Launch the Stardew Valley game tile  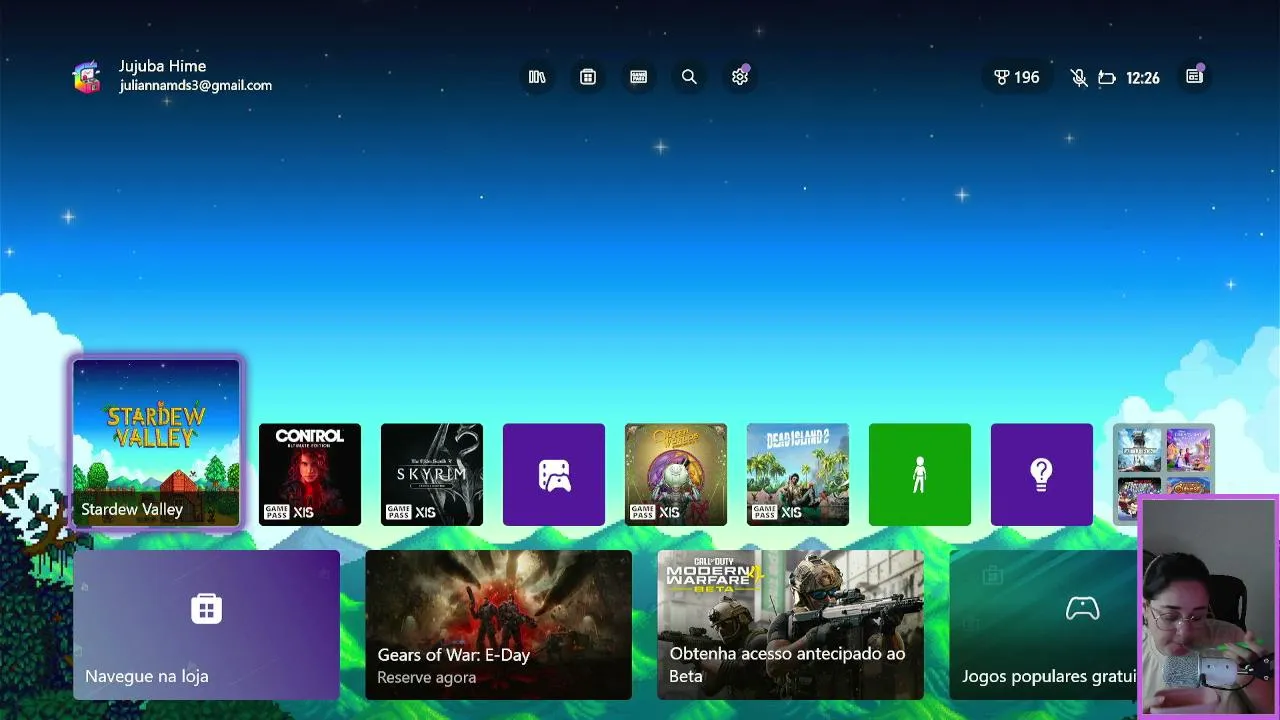point(157,443)
